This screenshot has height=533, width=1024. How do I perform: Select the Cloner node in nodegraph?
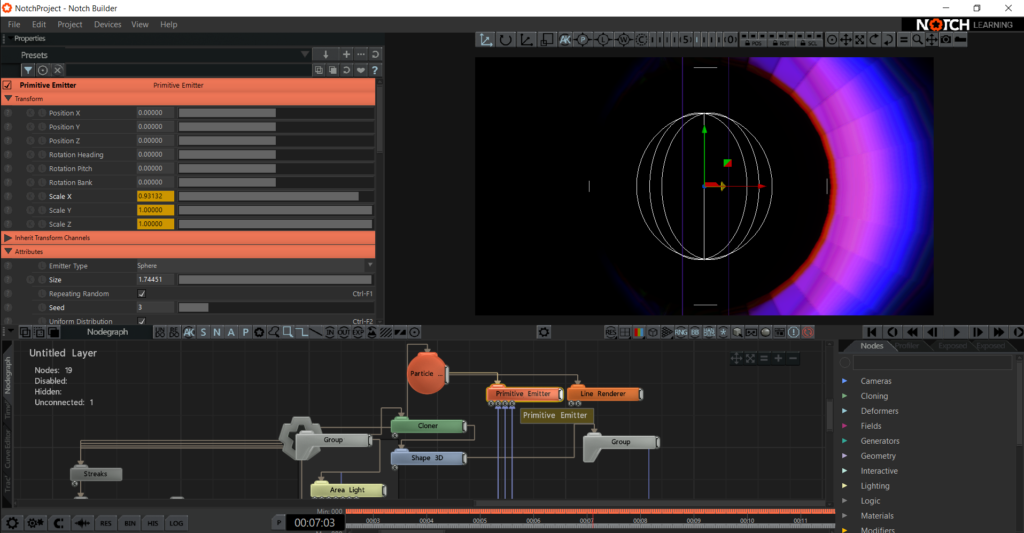428,426
